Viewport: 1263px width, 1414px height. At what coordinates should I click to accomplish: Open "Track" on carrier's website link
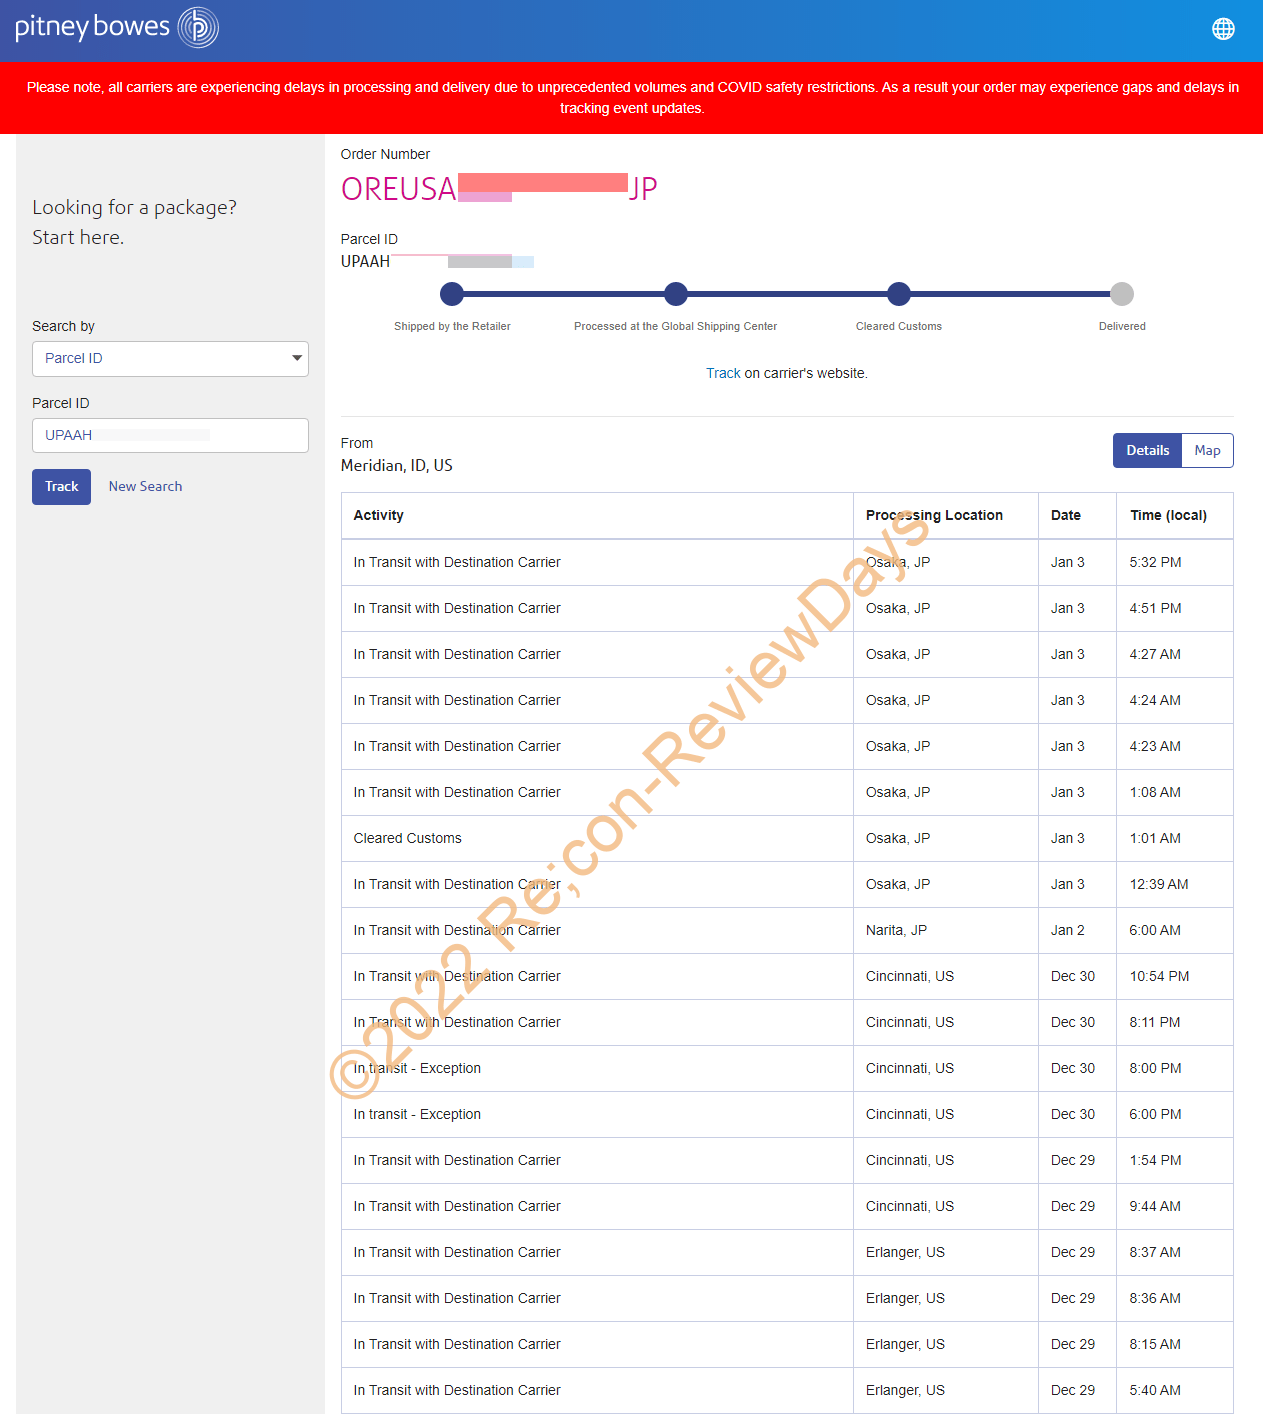pos(722,372)
